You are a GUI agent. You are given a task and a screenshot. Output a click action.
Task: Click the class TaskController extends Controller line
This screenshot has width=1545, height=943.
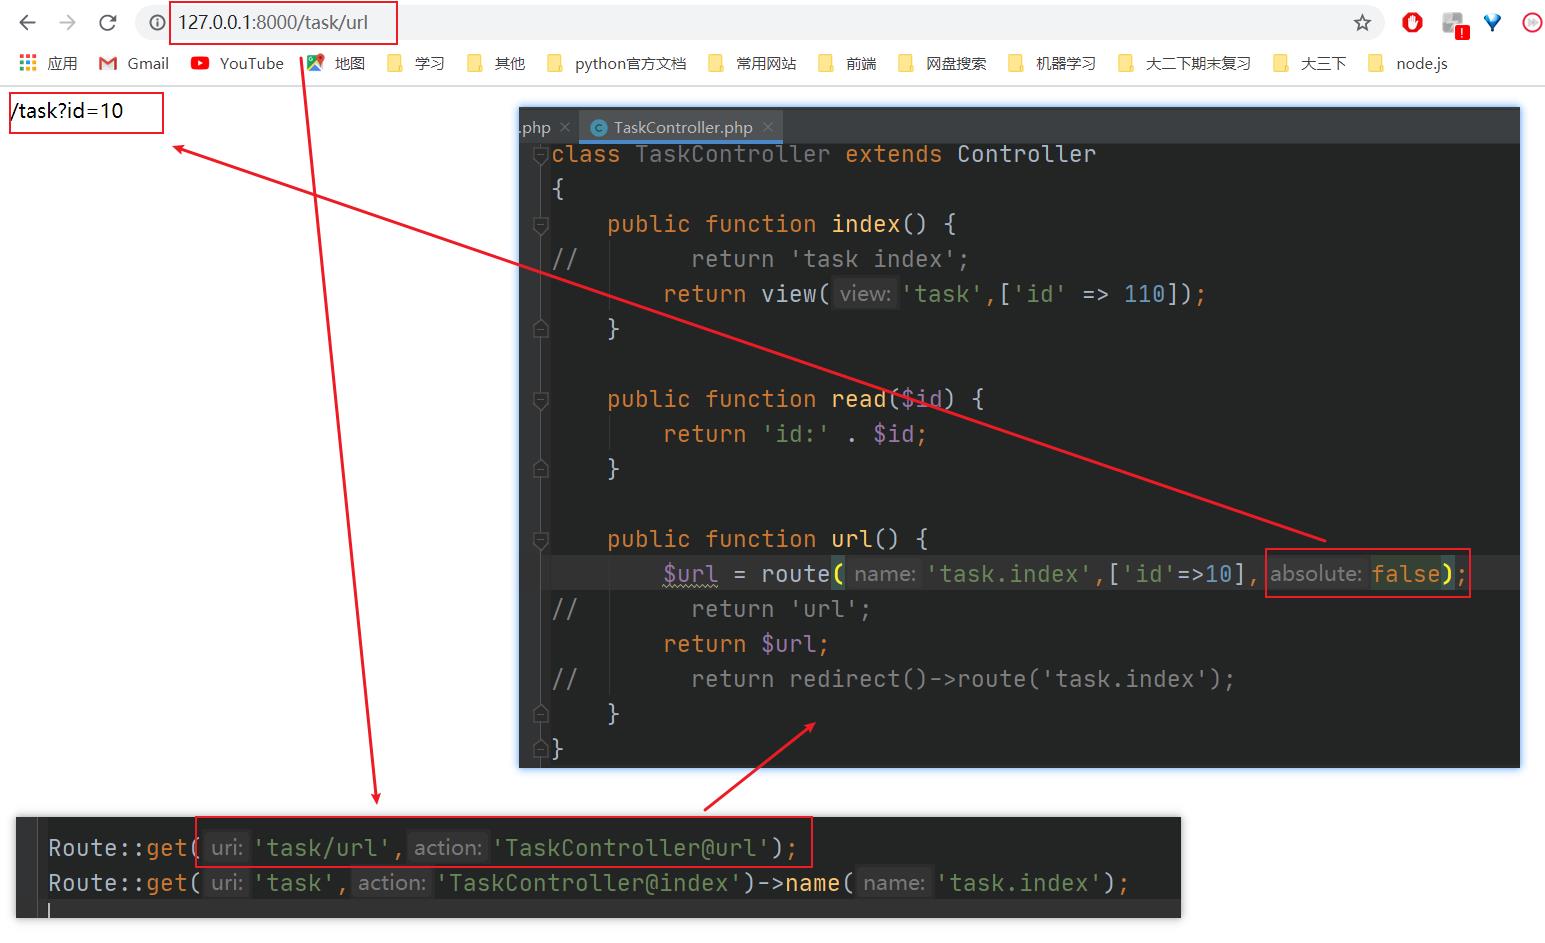point(824,154)
